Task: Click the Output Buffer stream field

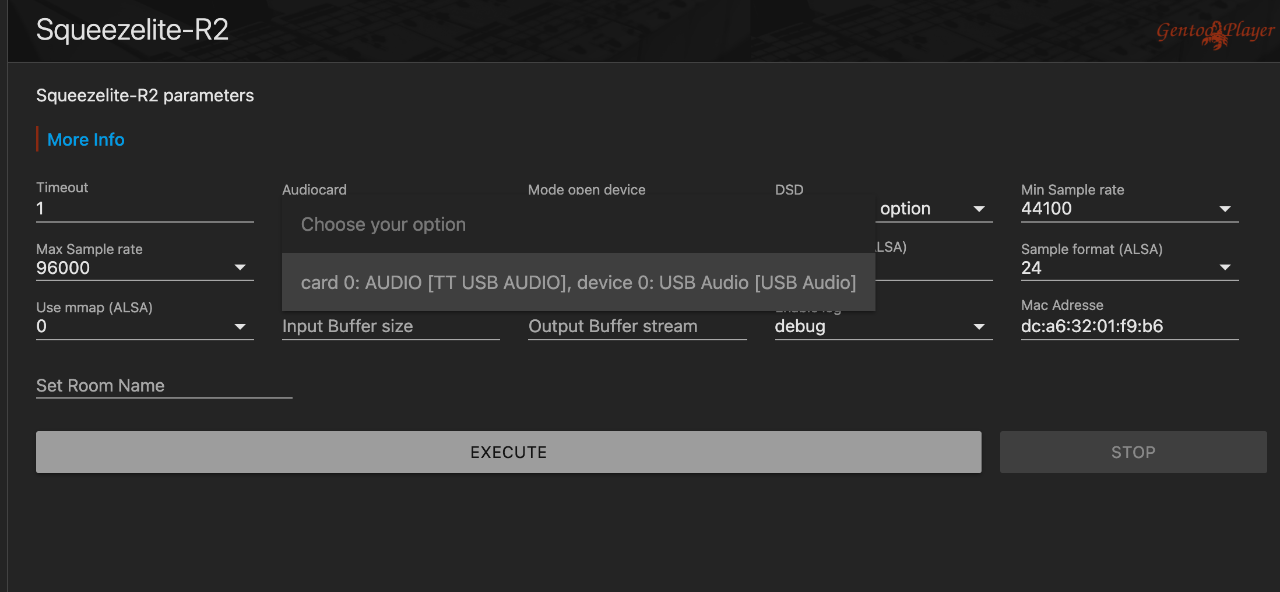Action: point(637,327)
